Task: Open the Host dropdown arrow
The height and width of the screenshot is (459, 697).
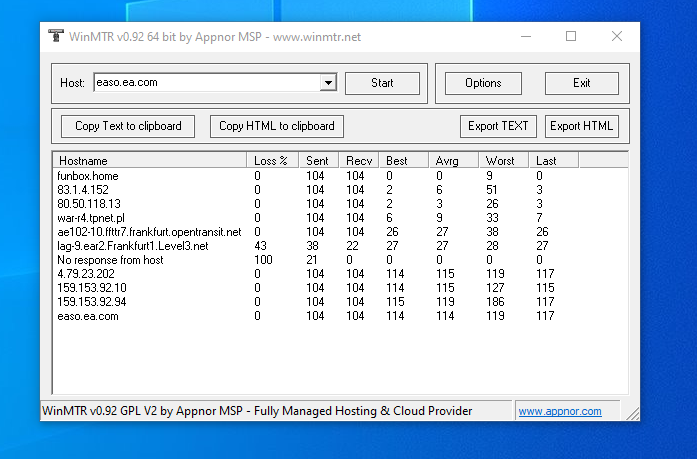Action: coord(328,83)
